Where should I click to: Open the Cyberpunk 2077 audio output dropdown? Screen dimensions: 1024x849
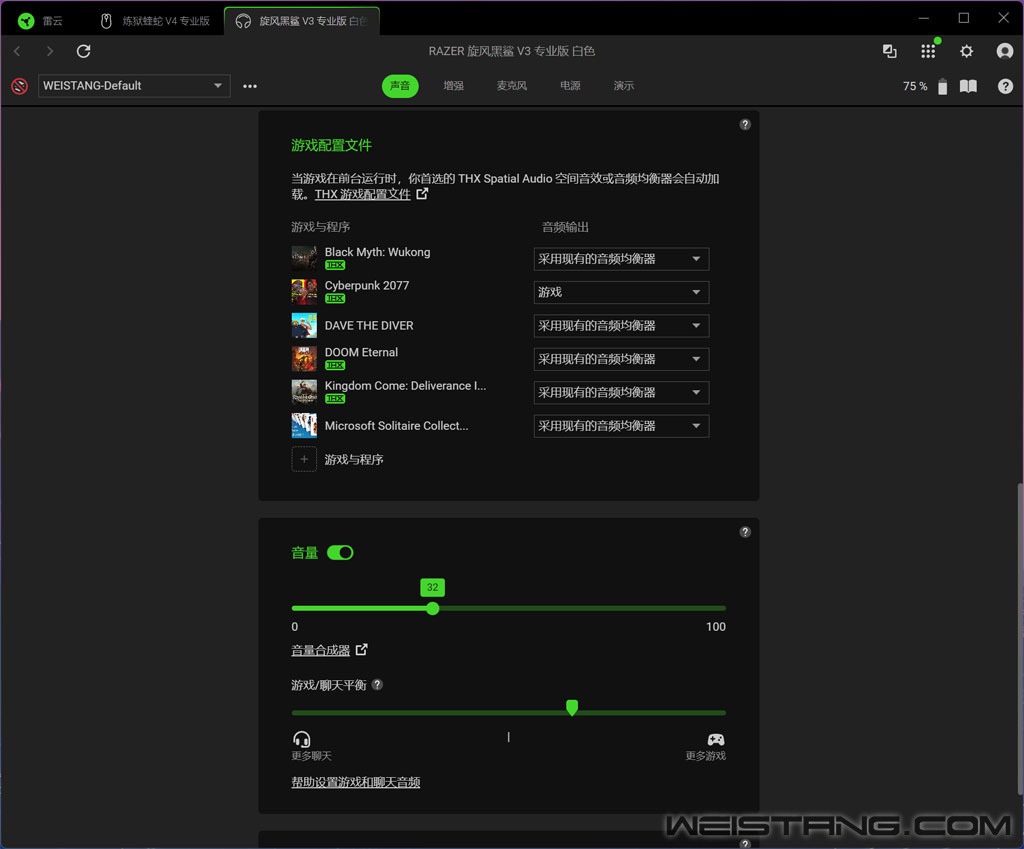tap(621, 292)
